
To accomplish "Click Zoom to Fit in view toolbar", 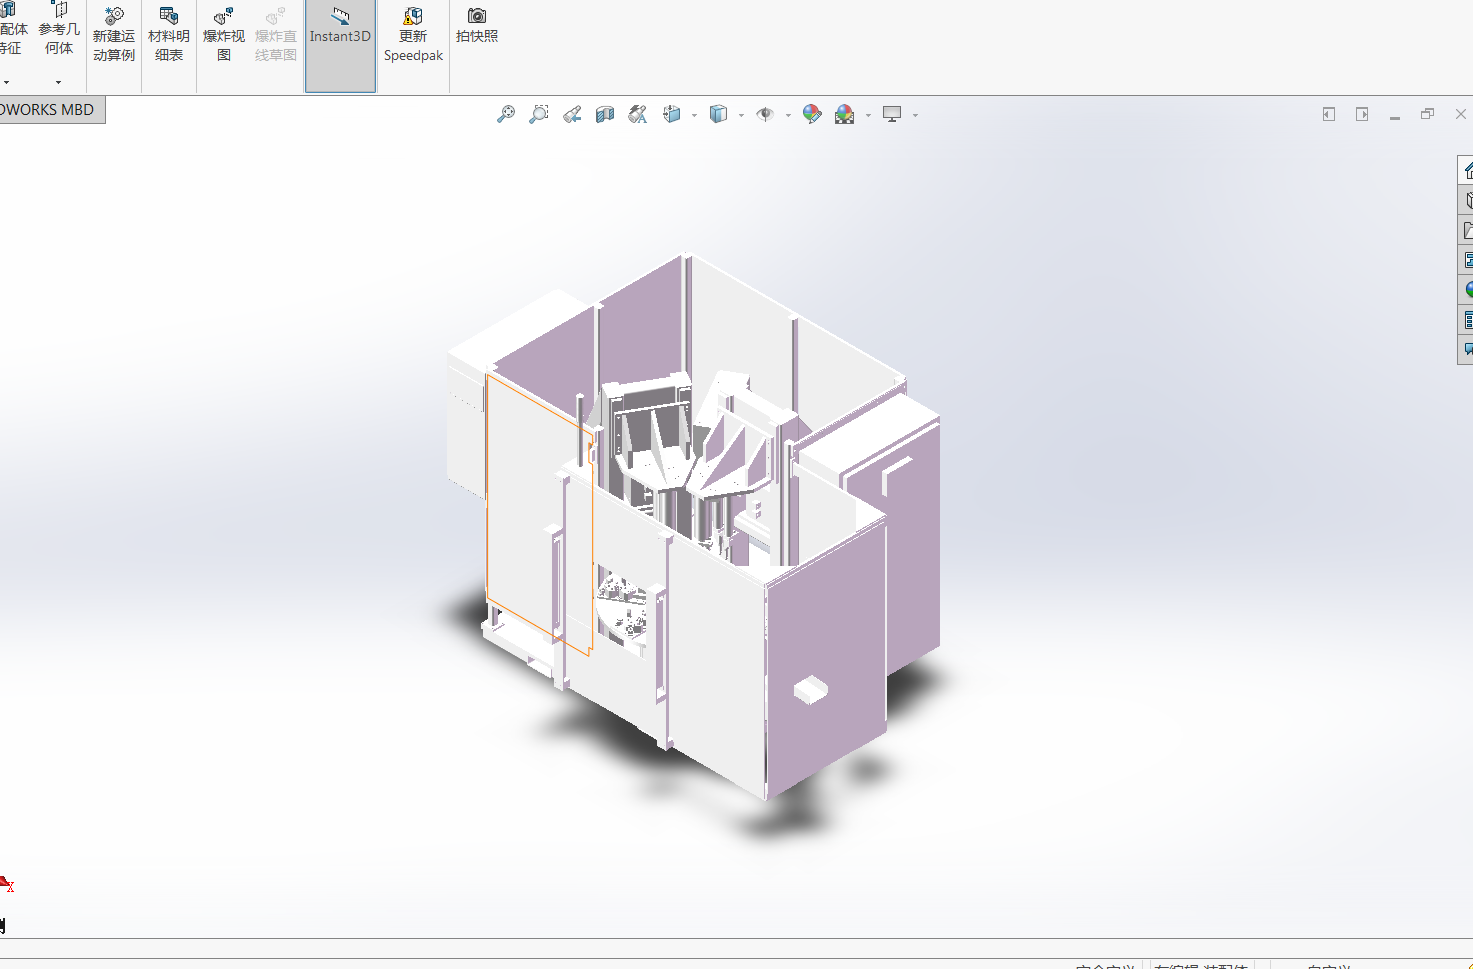I will point(506,114).
